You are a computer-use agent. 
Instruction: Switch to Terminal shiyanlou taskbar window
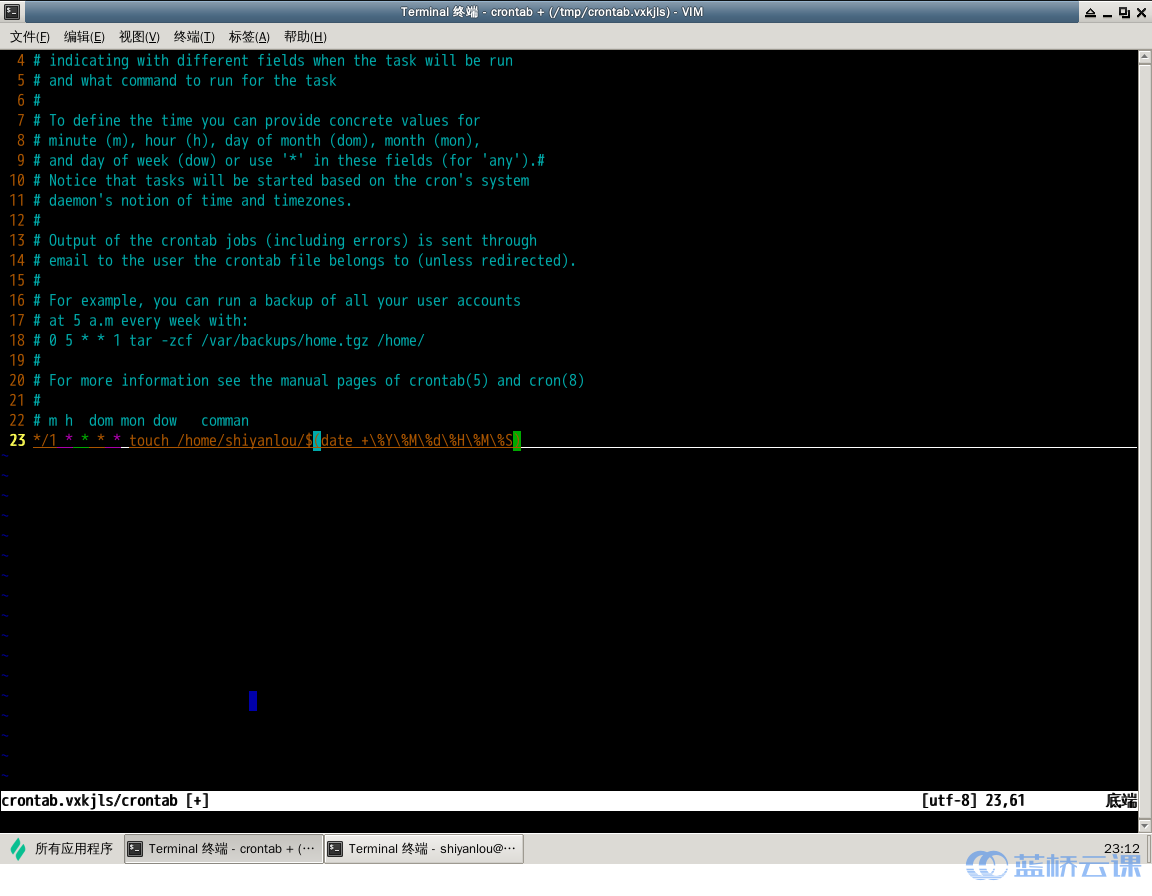(423, 849)
